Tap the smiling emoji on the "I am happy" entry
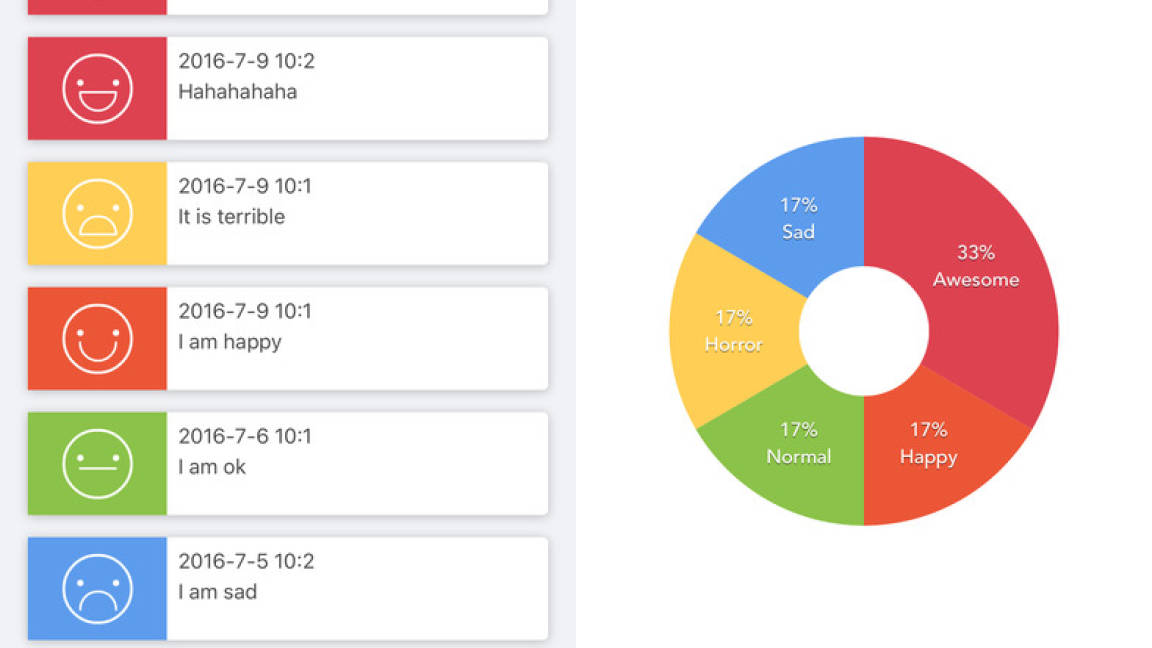Image resolution: width=1152 pixels, height=648 pixels. click(96, 338)
